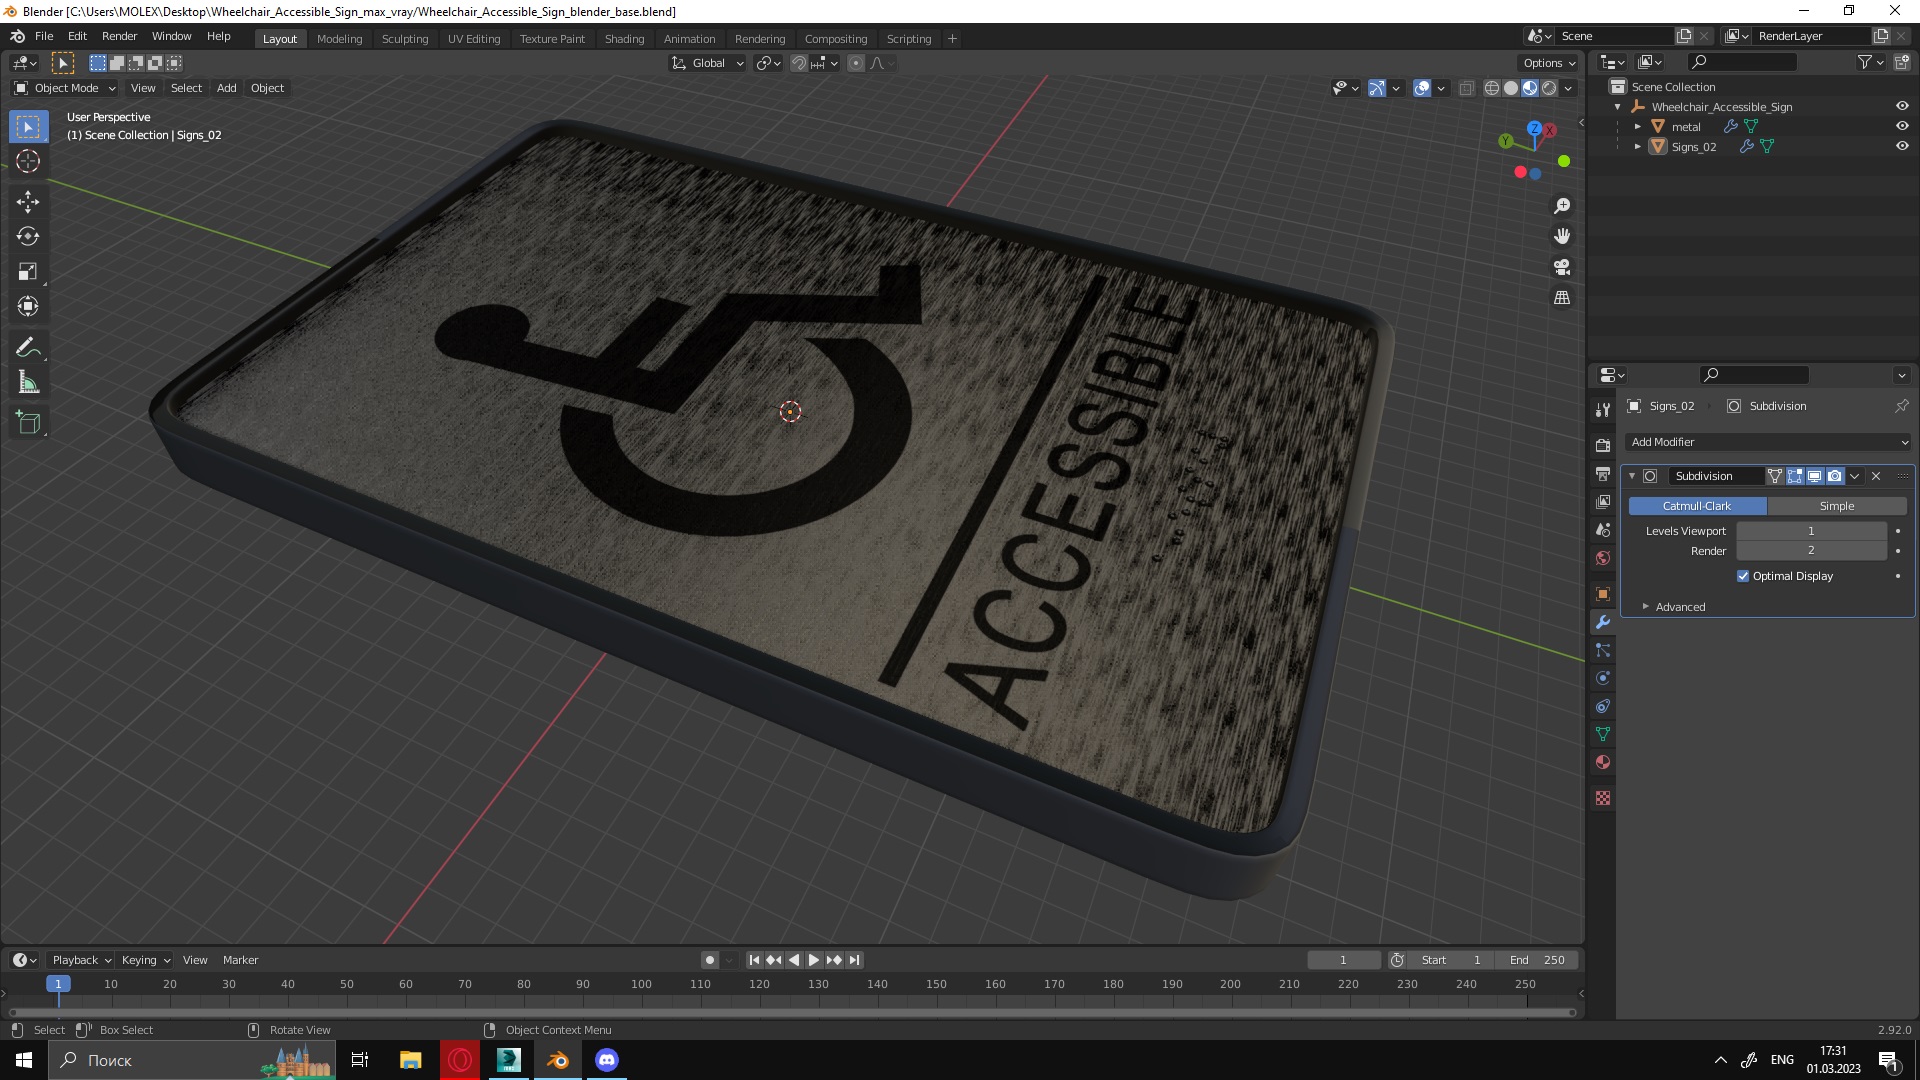Screen dimensions: 1920x1080
Task: Open the Object Constraints properties tab
Action: point(1603,706)
